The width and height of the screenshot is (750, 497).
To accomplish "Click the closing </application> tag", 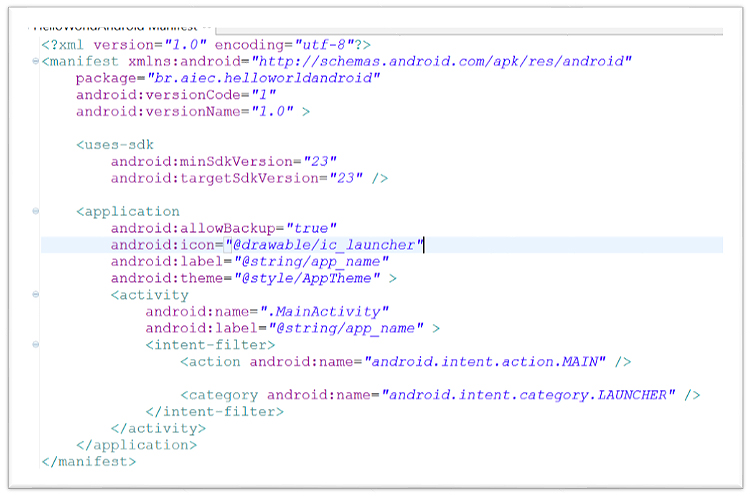I will pos(136,445).
